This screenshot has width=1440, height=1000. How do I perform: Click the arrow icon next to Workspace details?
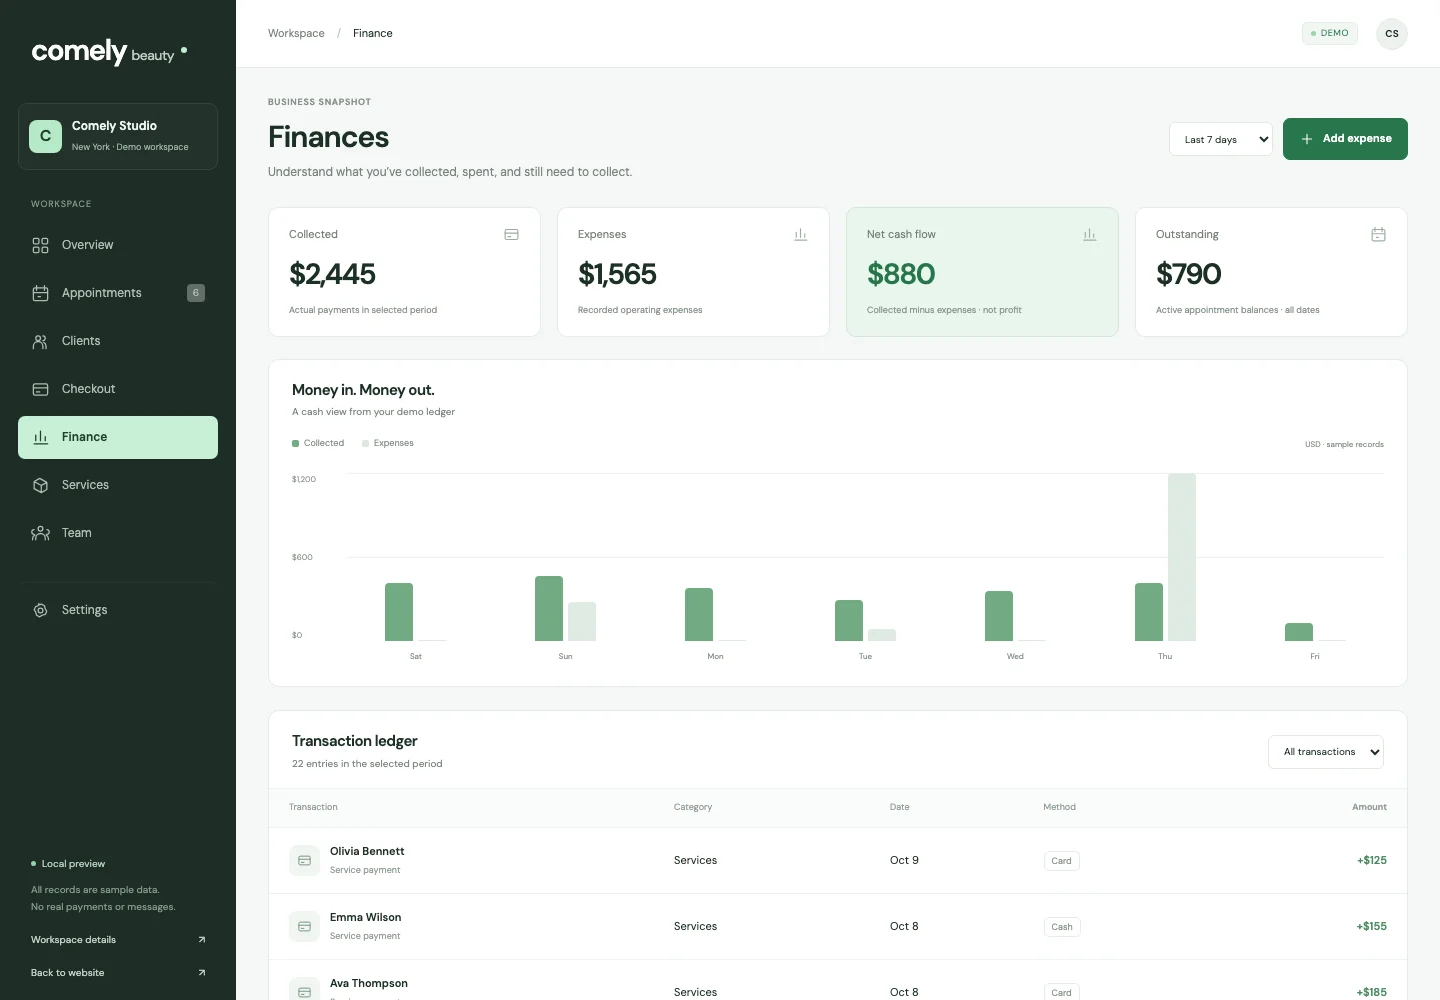(x=202, y=940)
